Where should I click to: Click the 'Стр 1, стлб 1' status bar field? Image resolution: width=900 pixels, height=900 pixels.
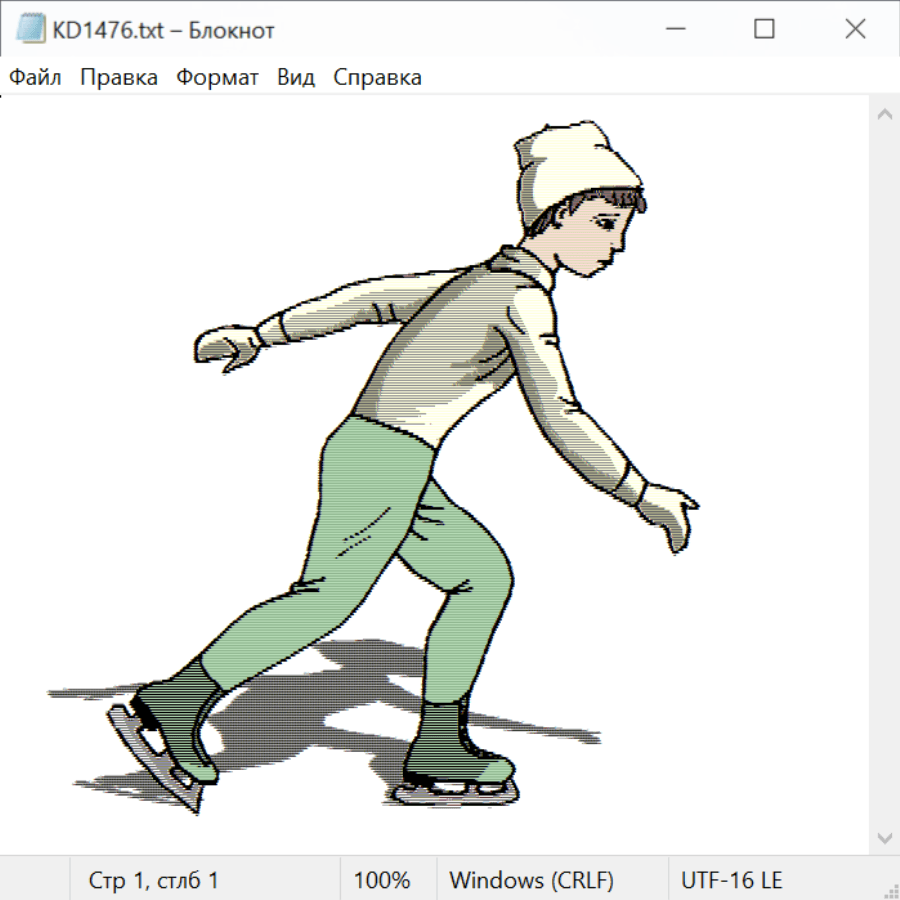pyautogui.click(x=154, y=880)
